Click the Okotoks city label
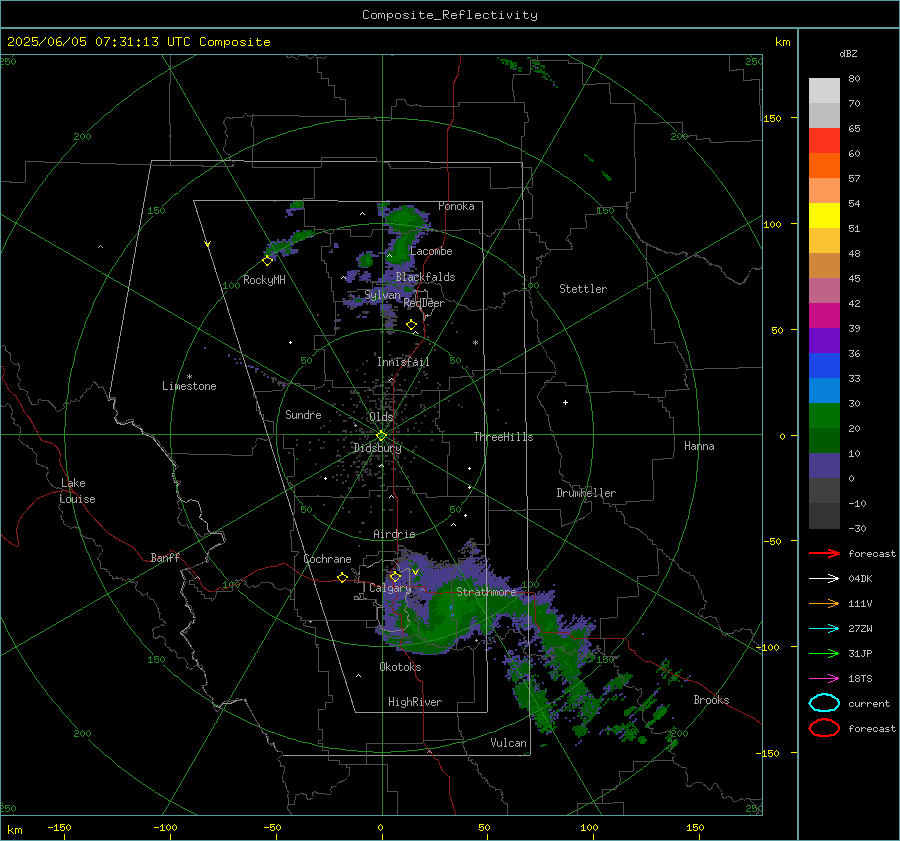 click(x=400, y=667)
